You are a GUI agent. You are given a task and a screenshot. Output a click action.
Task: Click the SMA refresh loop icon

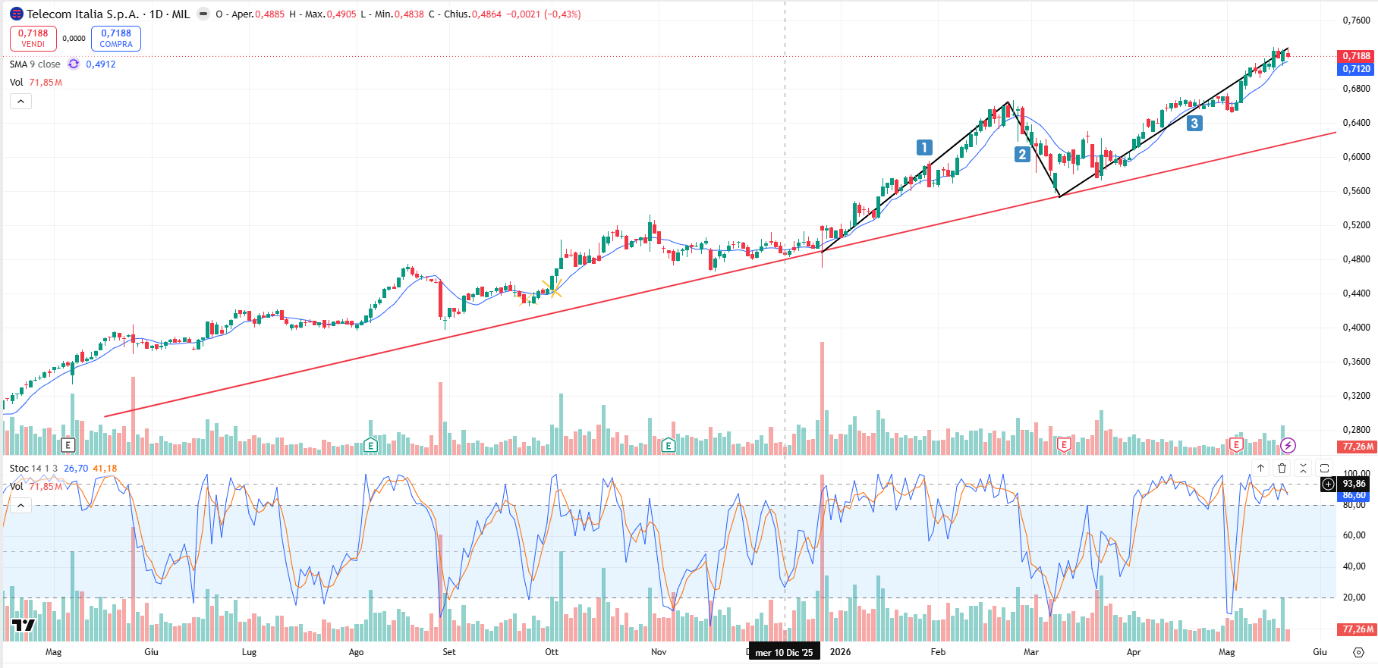click(73, 64)
